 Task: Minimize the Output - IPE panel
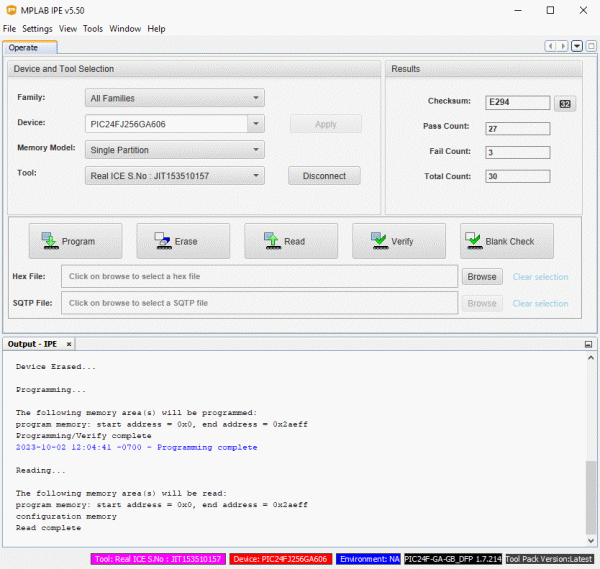click(588, 344)
